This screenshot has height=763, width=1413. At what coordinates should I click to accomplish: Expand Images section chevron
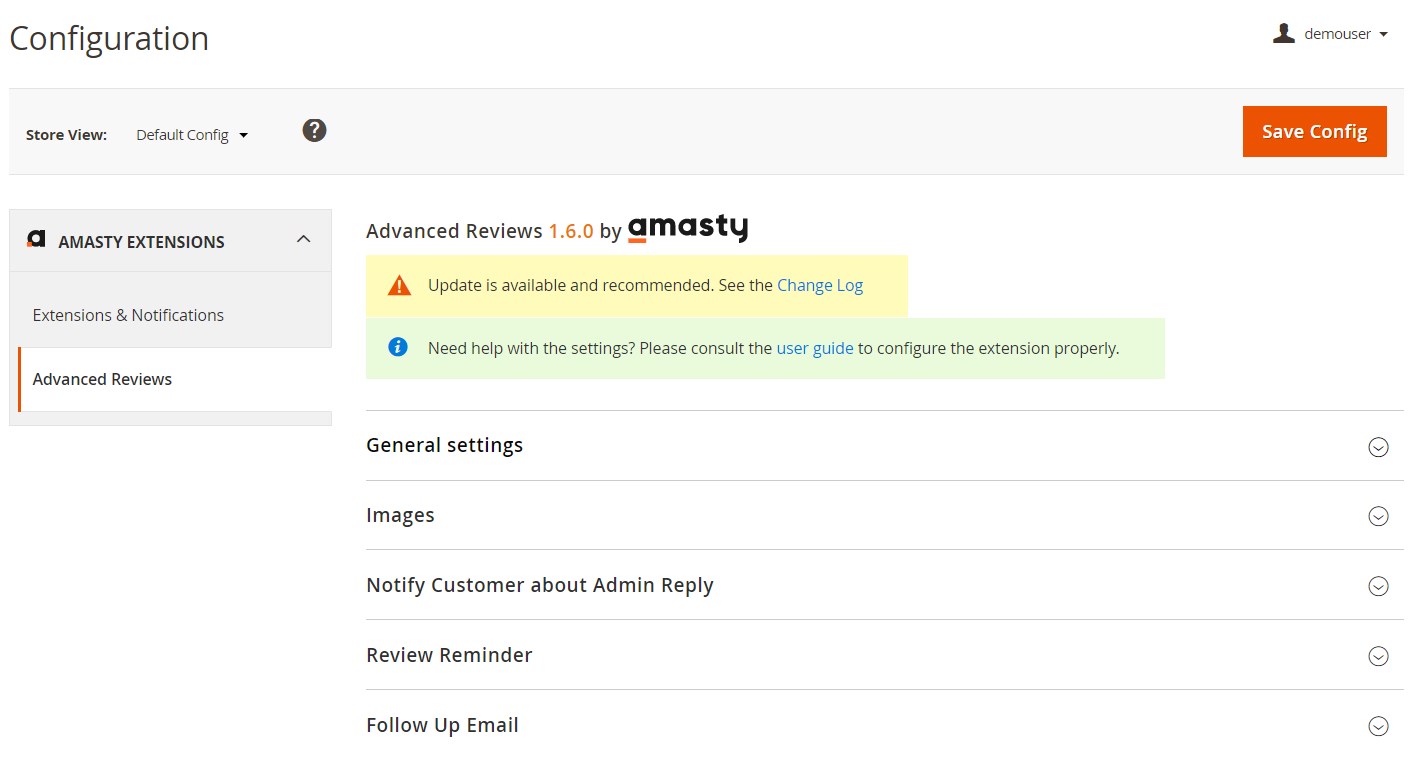click(x=1378, y=516)
